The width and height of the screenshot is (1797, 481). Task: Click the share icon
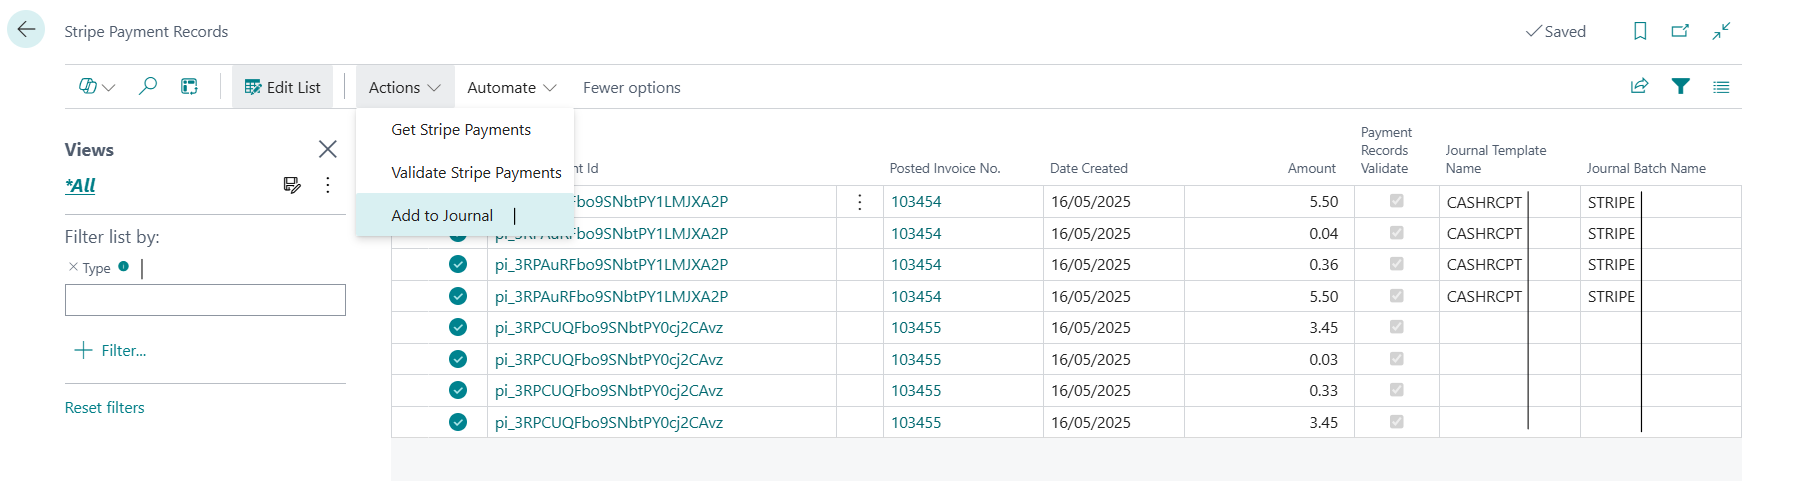[1639, 87]
